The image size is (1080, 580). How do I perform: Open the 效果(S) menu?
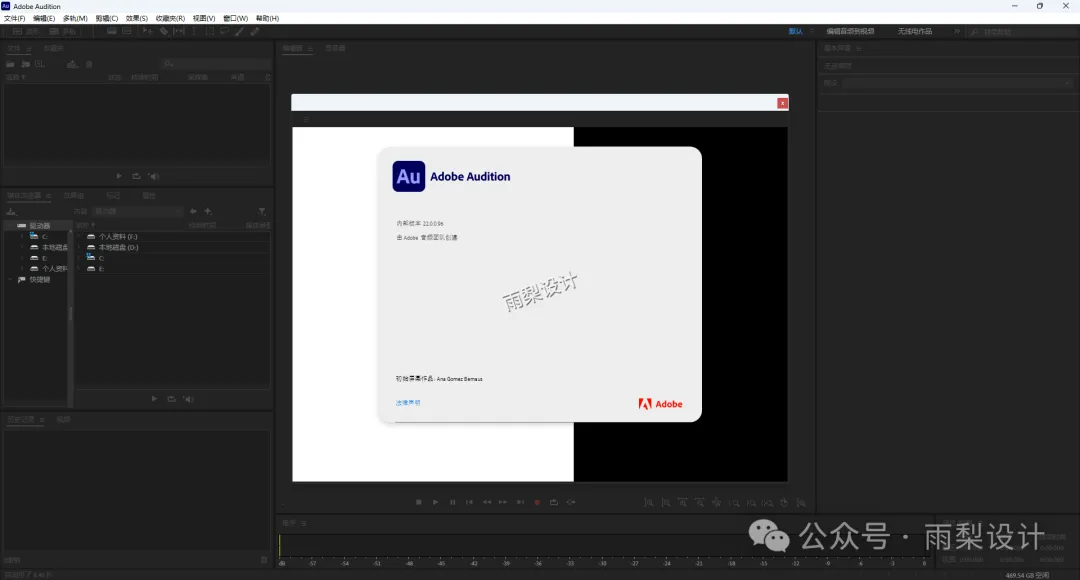pyautogui.click(x=137, y=19)
